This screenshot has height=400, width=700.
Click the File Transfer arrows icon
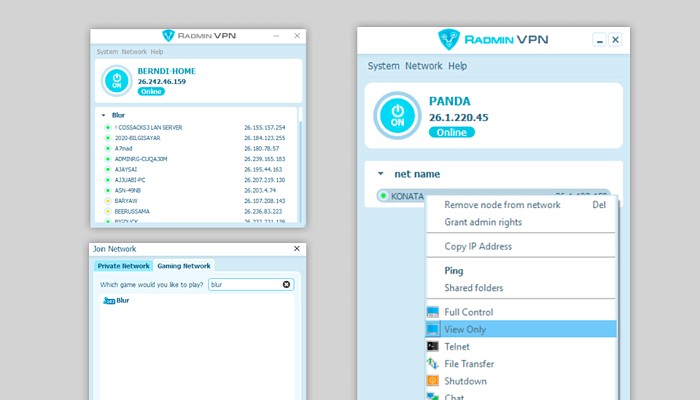[433, 364]
